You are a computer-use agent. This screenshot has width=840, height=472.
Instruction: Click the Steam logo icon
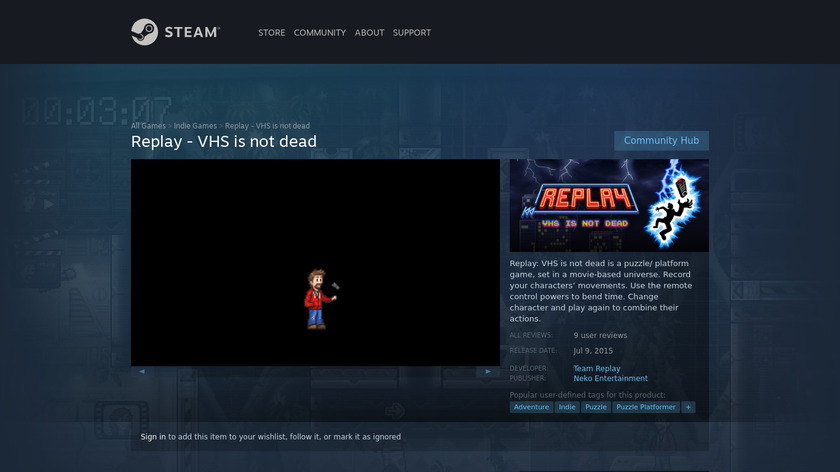[x=175, y=32]
